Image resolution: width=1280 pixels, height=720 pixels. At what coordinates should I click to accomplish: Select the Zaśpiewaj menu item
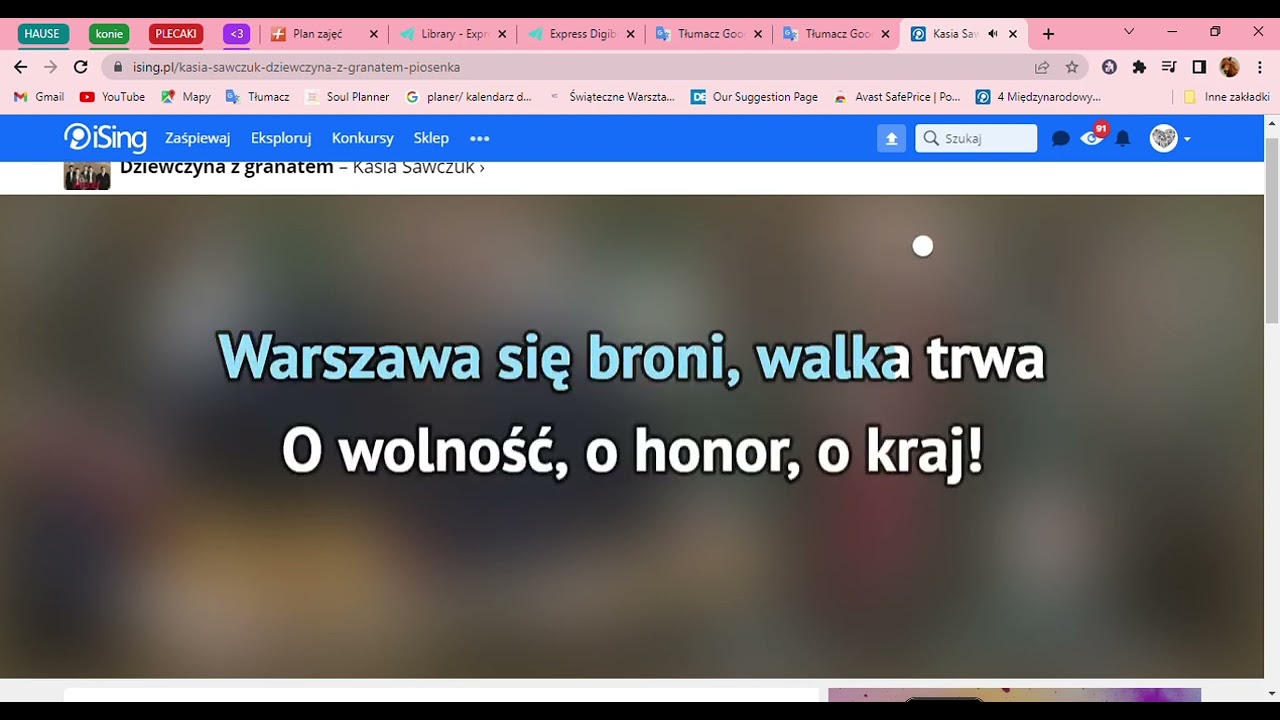(x=198, y=138)
